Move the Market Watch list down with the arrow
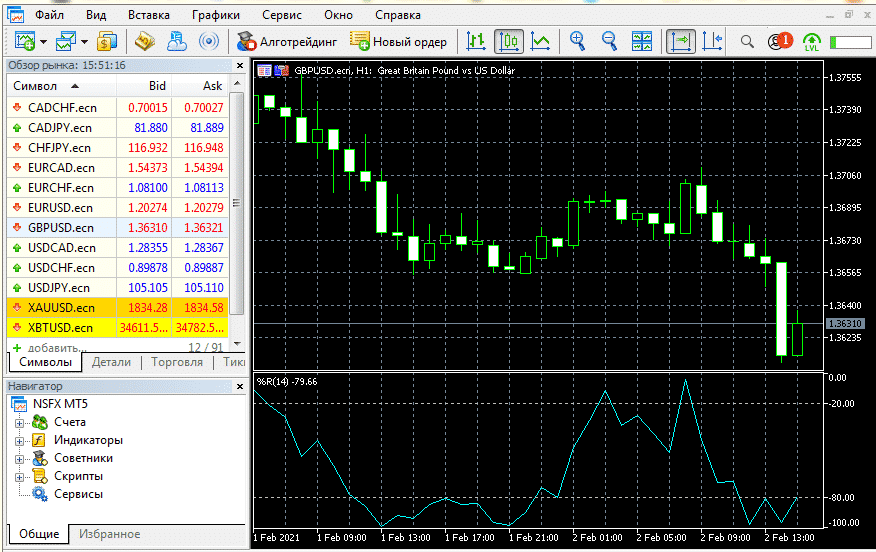 pyautogui.click(x=237, y=343)
